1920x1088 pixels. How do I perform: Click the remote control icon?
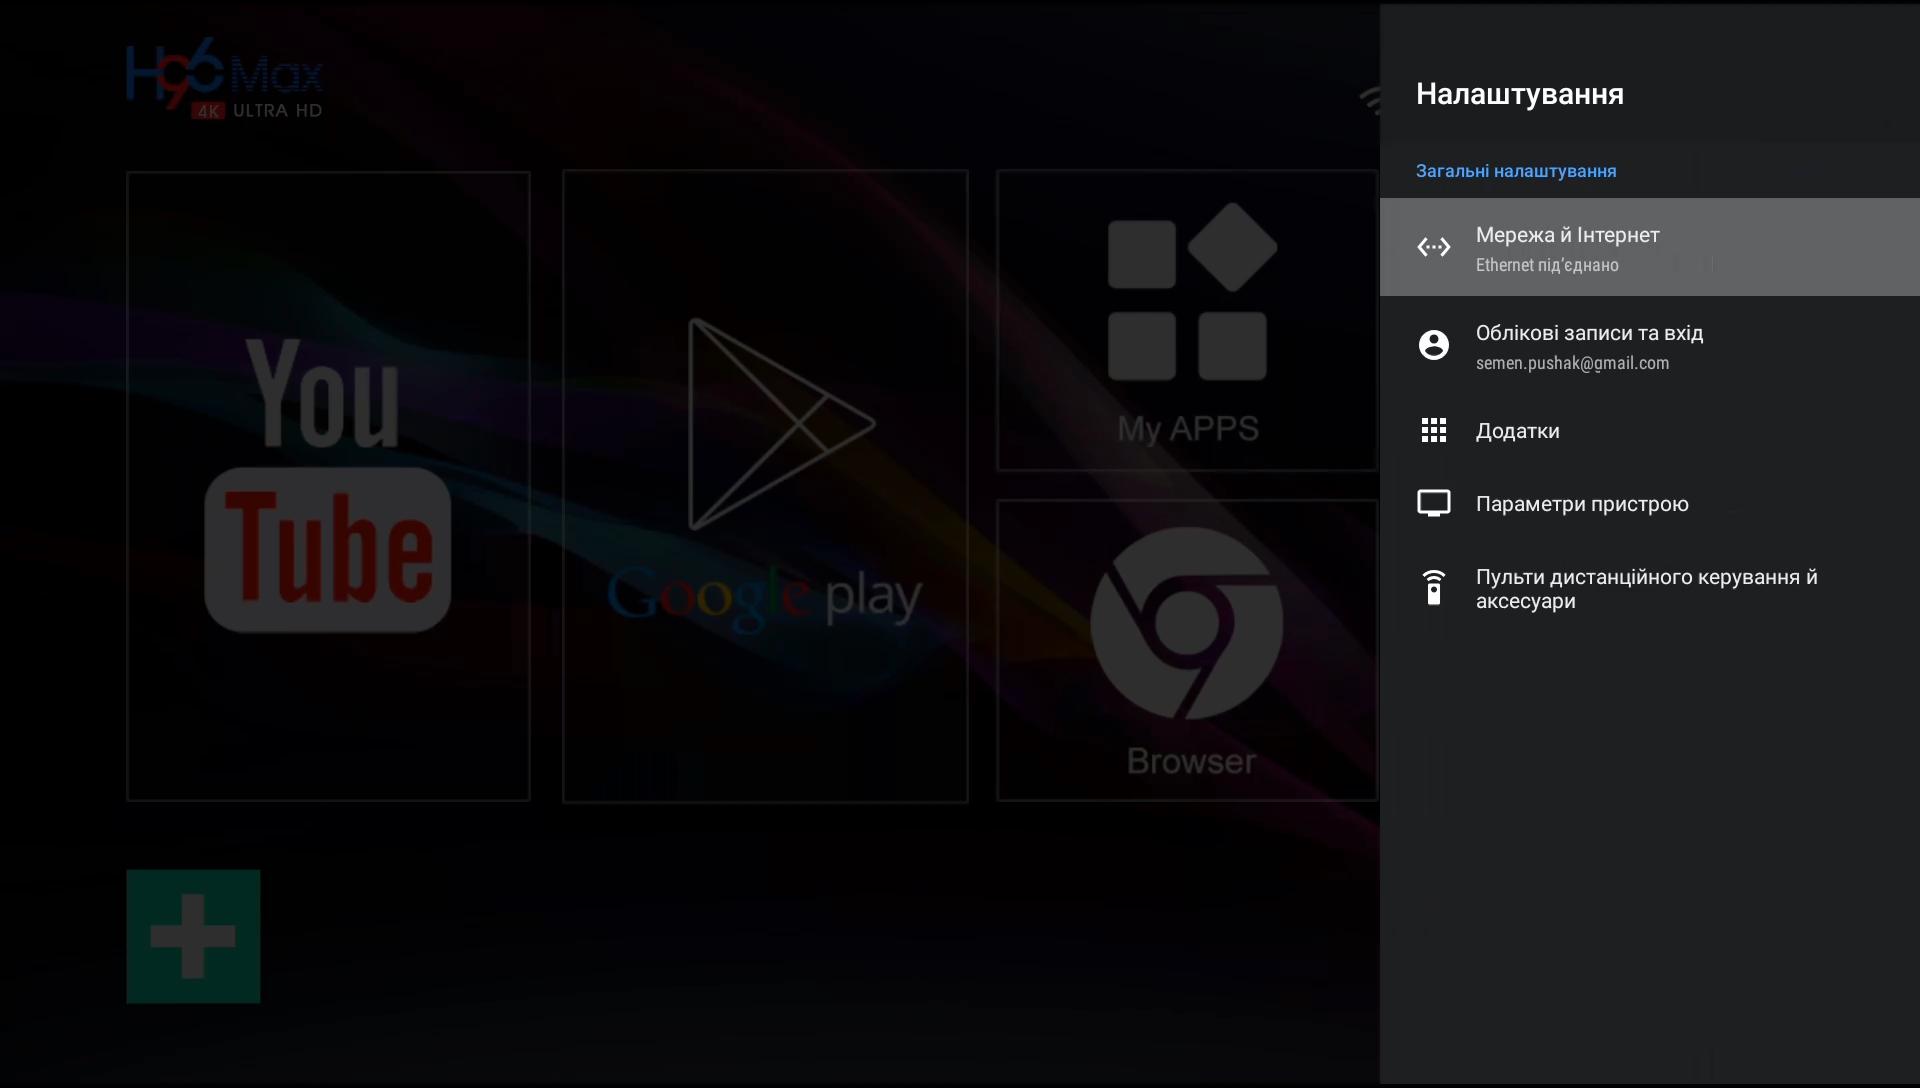pos(1433,588)
